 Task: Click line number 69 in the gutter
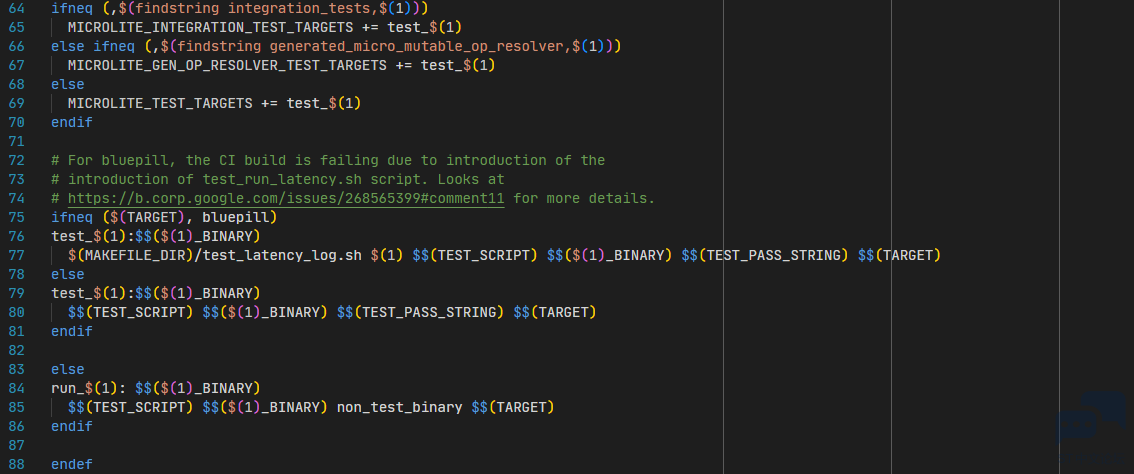pos(17,103)
